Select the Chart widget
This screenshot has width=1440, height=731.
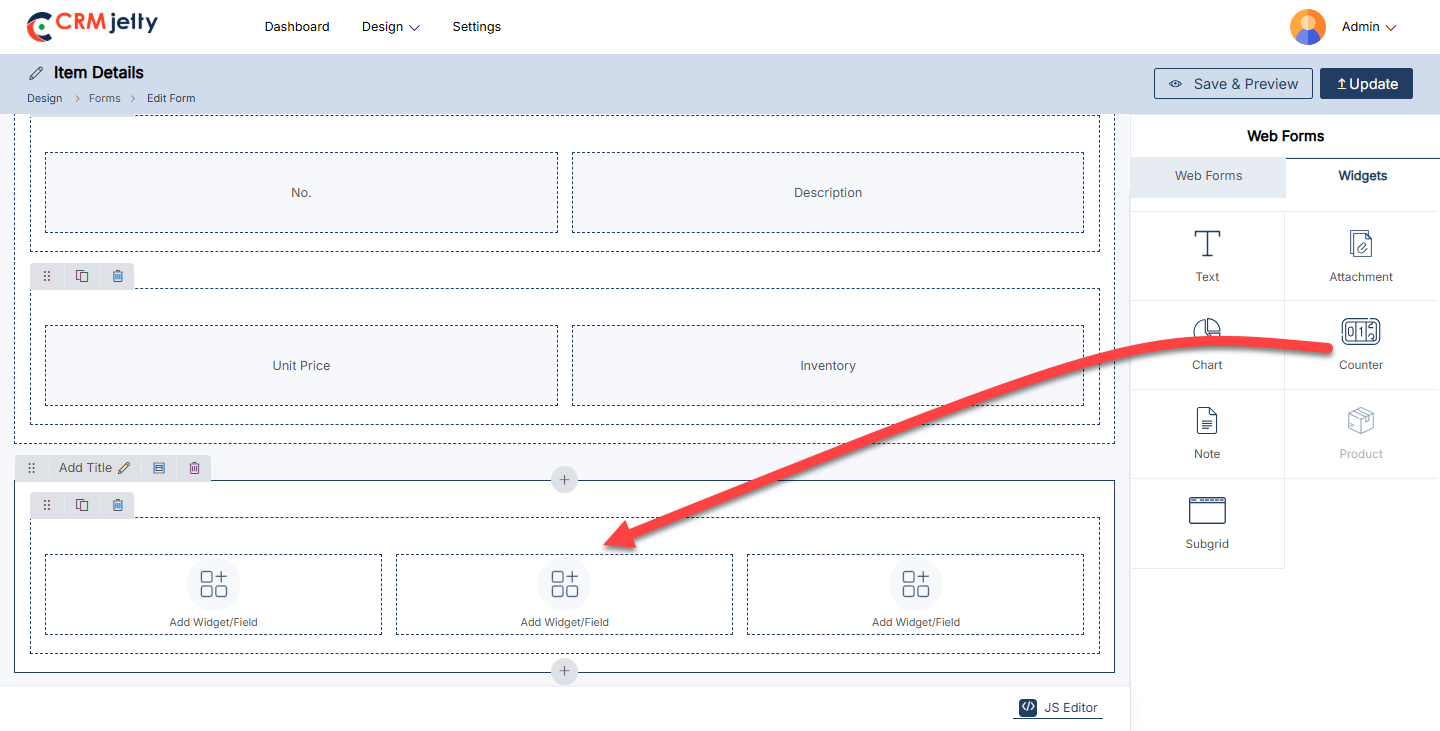(1207, 343)
